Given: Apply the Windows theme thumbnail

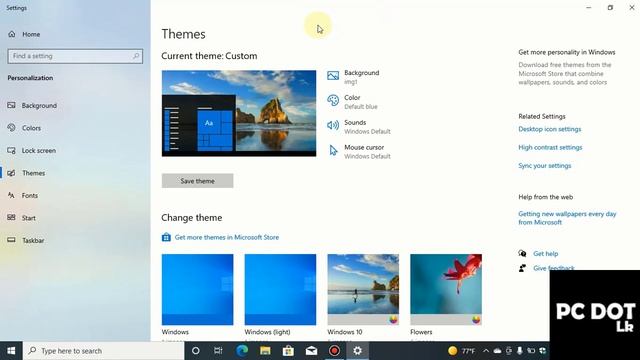Looking at the screenshot, I should (x=198, y=289).
